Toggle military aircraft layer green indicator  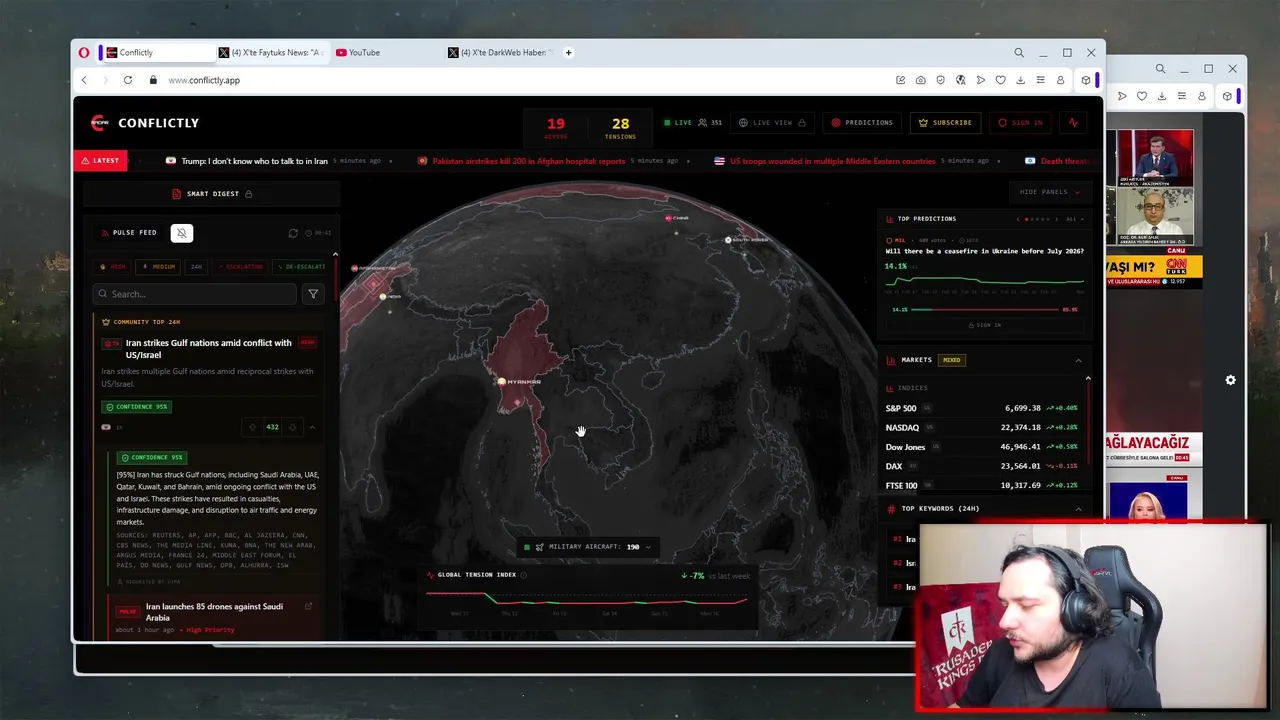(x=527, y=547)
